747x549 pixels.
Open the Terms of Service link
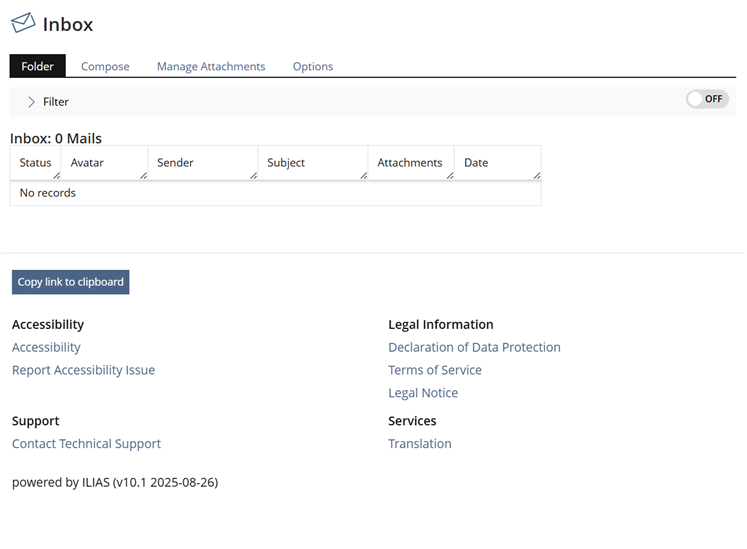pos(435,370)
